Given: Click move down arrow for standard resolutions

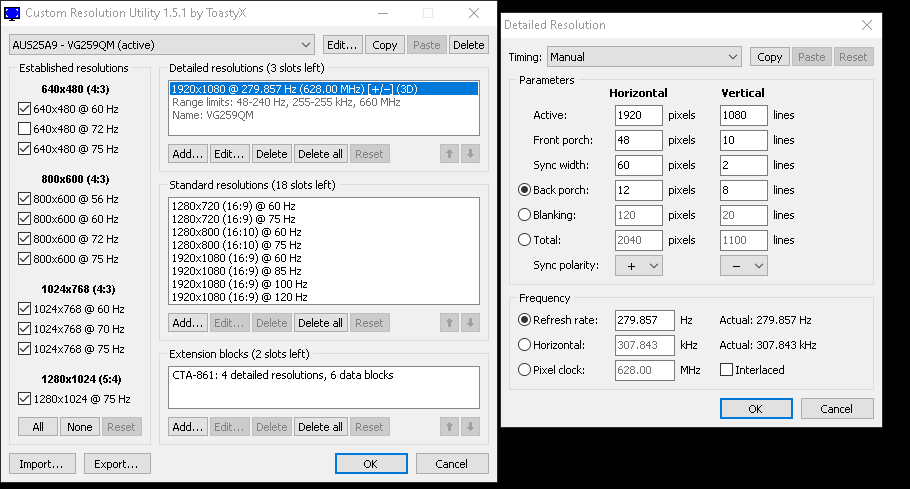Looking at the screenshot, I should (x=471, y=323).
